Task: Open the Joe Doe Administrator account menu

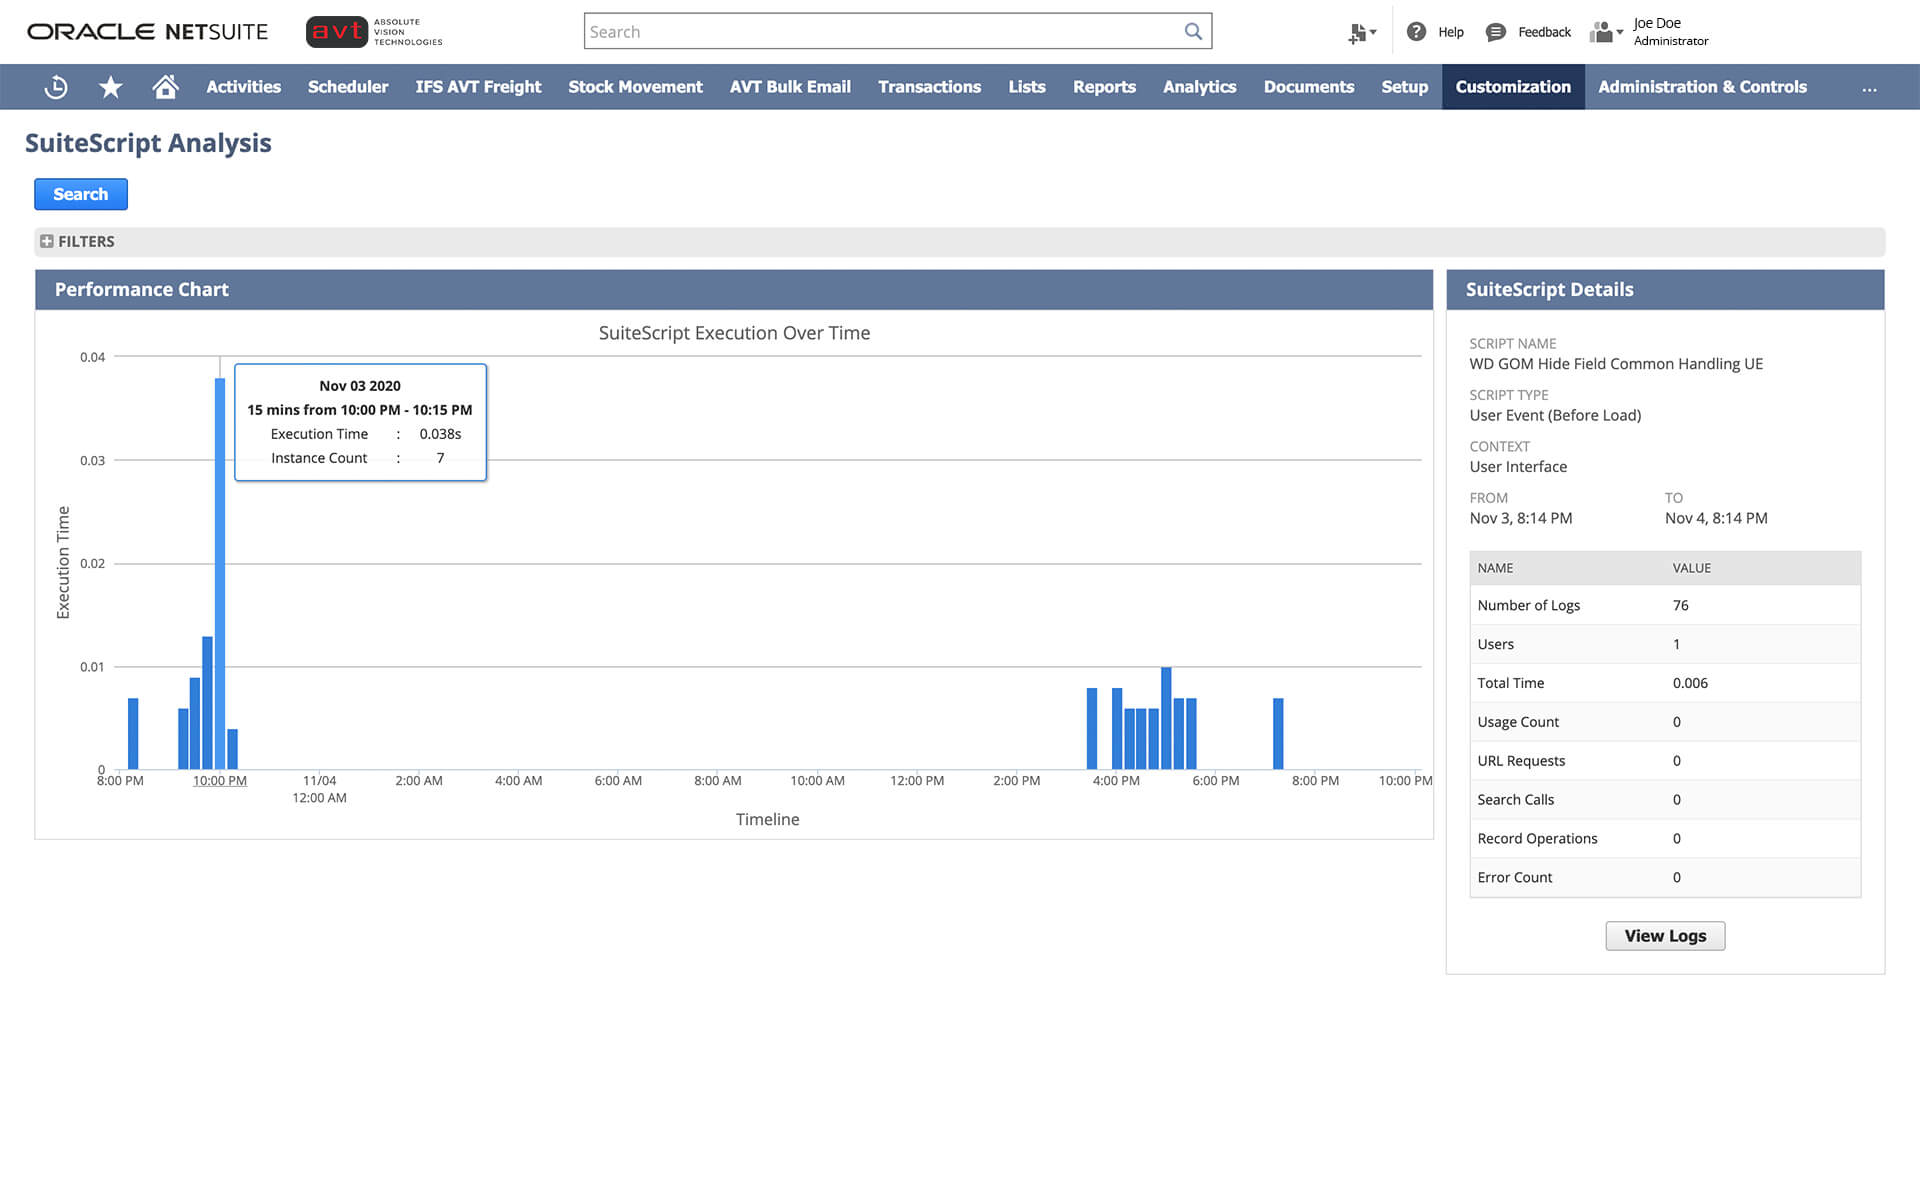Action: (x=1670, y=32)
